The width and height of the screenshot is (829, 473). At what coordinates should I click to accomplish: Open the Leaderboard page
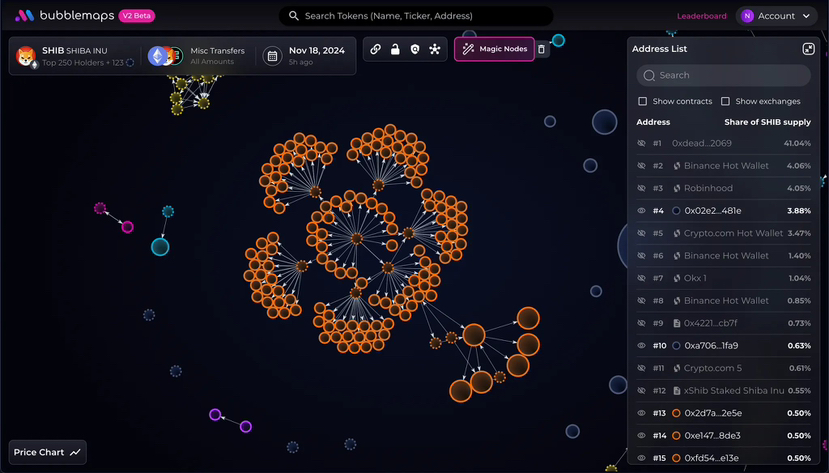702,16
